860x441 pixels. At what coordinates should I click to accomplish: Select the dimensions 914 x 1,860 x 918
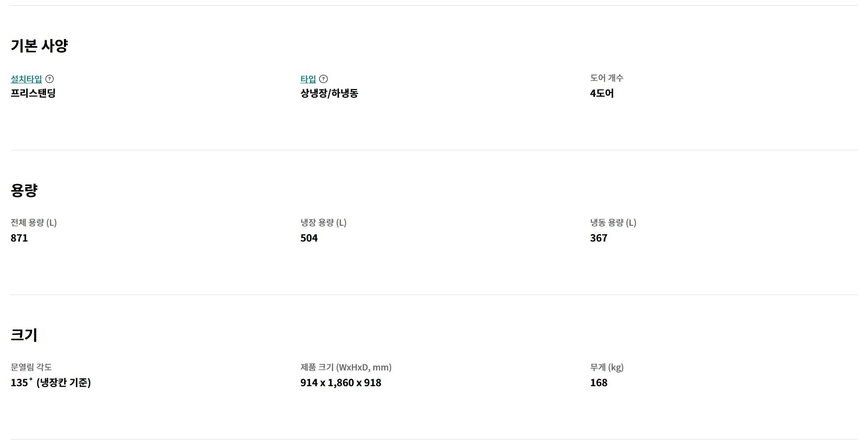coord(341,382)
